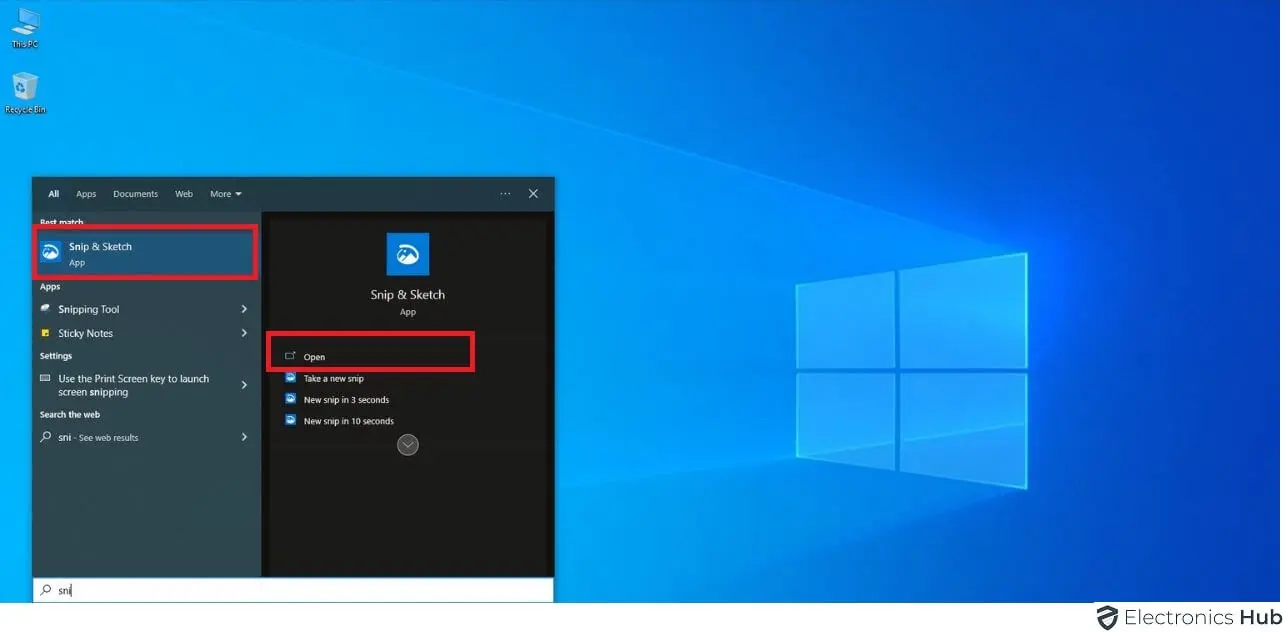Switch to the Documents search tab
Screen dimensions: 1283x632
tap(135, 194)
